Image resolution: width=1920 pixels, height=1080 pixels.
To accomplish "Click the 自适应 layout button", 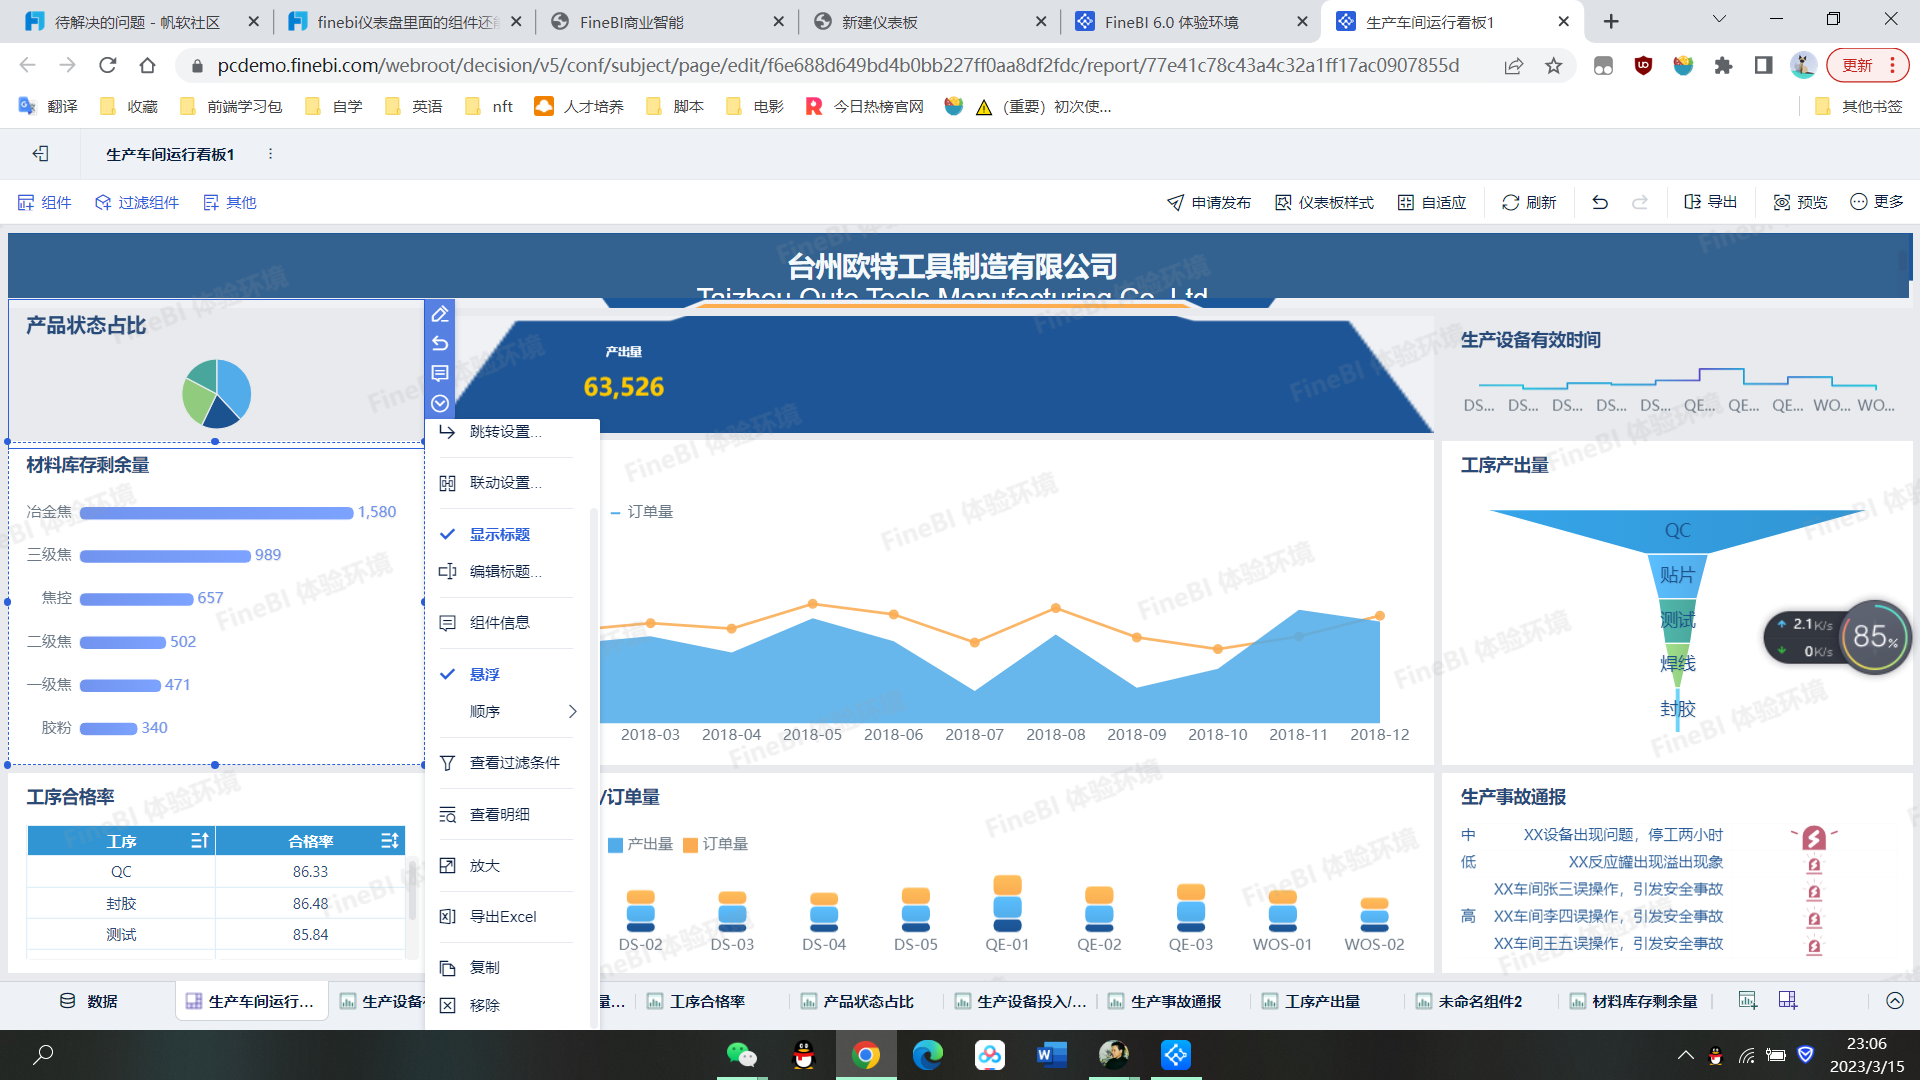I will (1432, 202).
